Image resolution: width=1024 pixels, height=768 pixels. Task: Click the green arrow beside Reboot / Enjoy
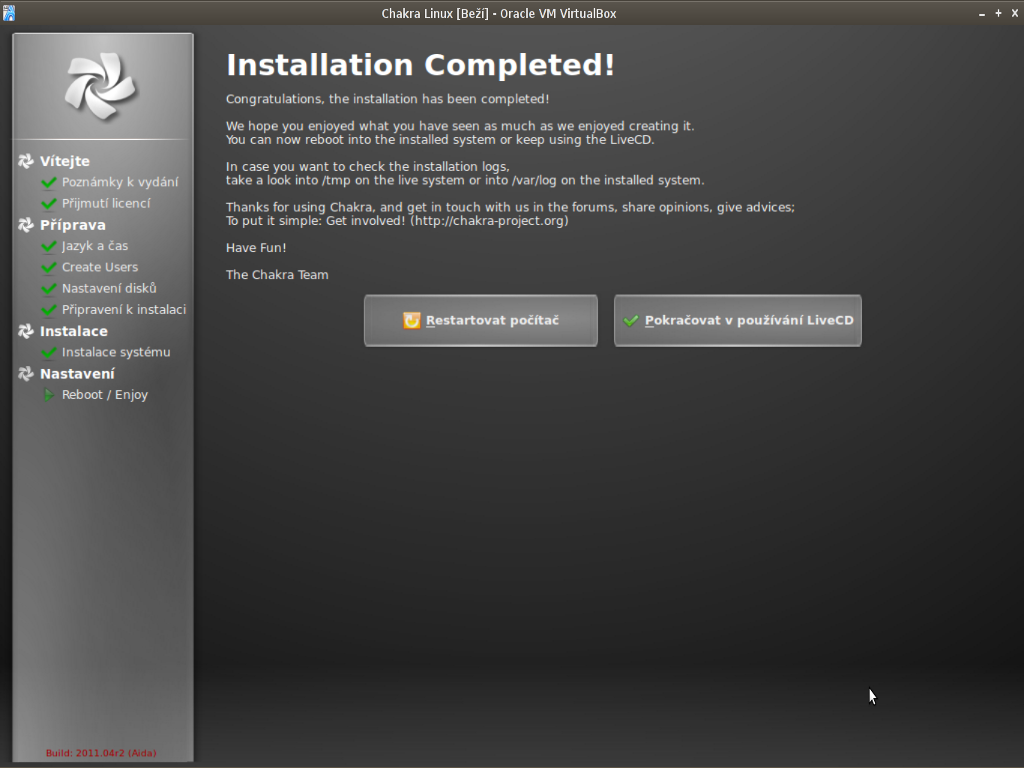[48, 394]
